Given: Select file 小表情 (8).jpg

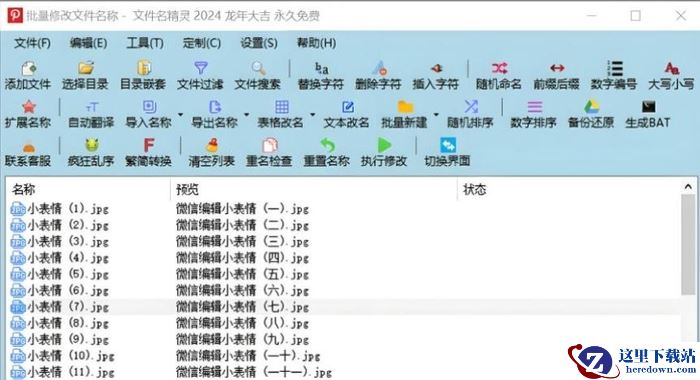Looking at the screenshot, I should pyautogui.click(x=60, y=323).
